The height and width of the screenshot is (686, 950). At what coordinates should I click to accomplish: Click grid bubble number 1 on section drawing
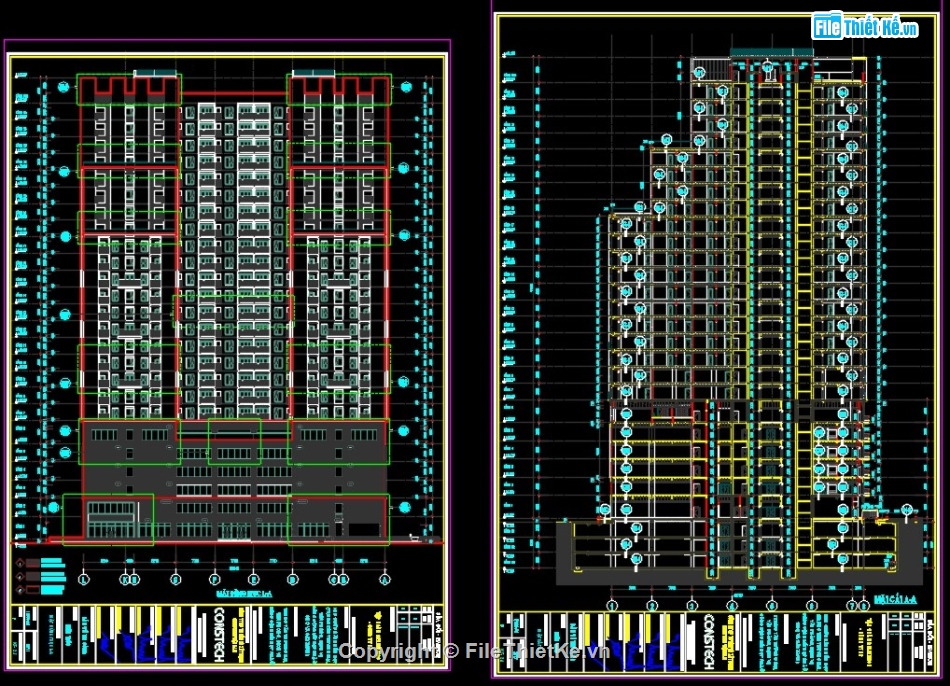pyautogui.click(x=611, y=605)
